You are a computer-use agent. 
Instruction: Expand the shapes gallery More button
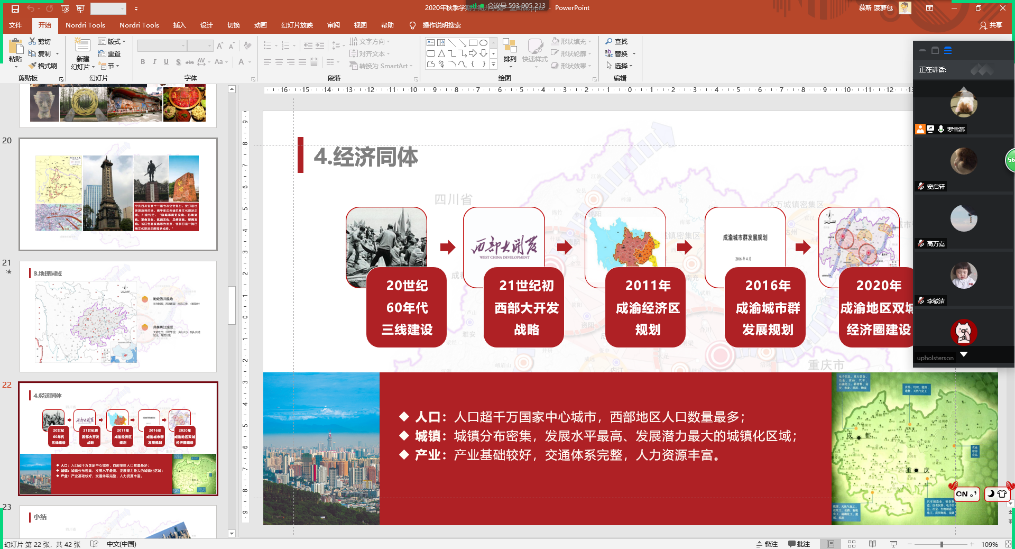493,64
